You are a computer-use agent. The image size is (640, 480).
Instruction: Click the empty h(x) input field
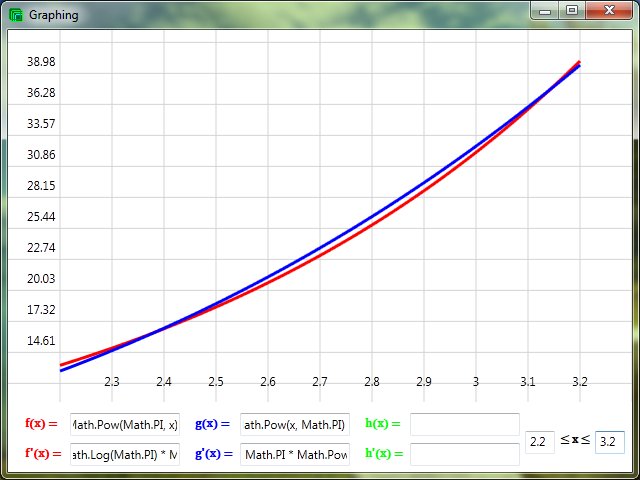click(465, 424)
